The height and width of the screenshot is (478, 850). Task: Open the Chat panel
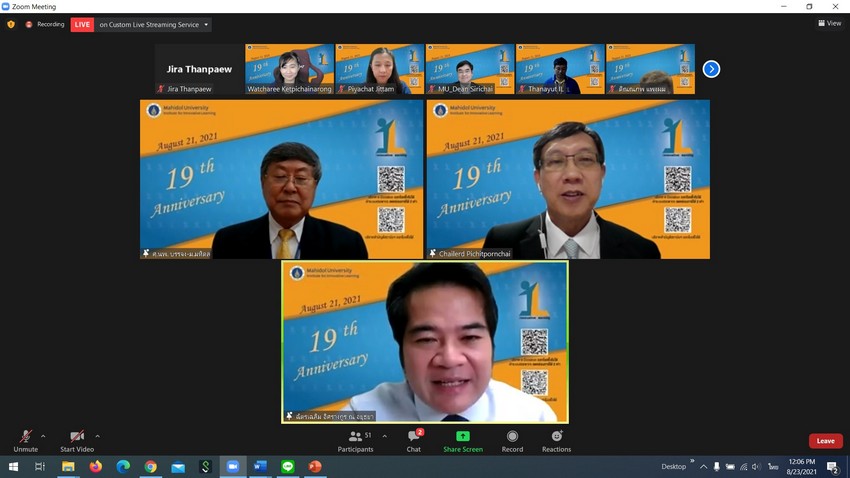coord(414,438)
